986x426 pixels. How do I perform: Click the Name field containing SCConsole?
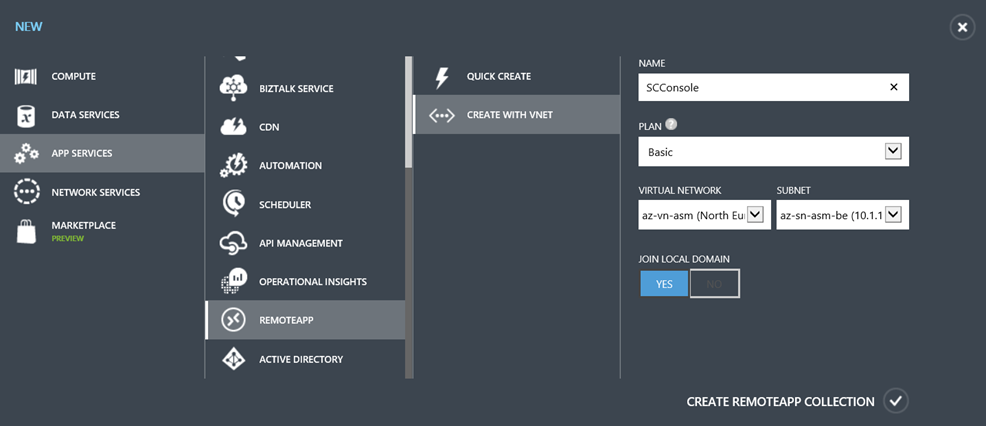(x=773, y=87)
